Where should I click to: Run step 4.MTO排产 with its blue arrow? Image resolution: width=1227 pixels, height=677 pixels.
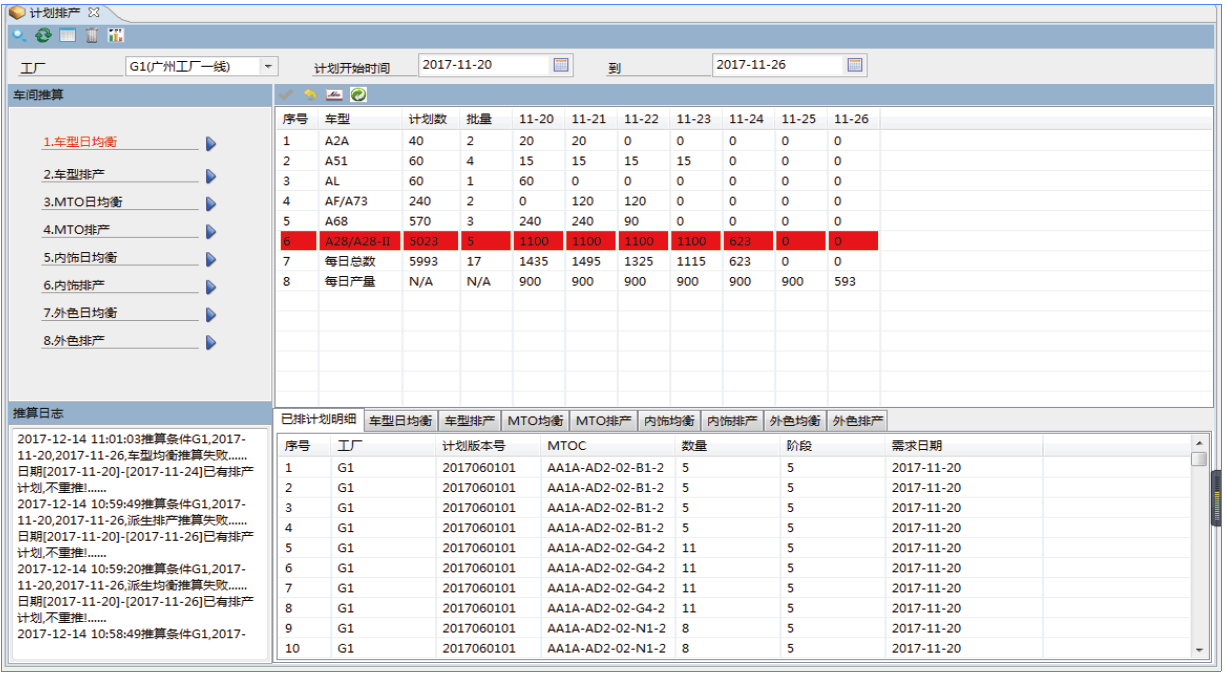coord(211,231)
